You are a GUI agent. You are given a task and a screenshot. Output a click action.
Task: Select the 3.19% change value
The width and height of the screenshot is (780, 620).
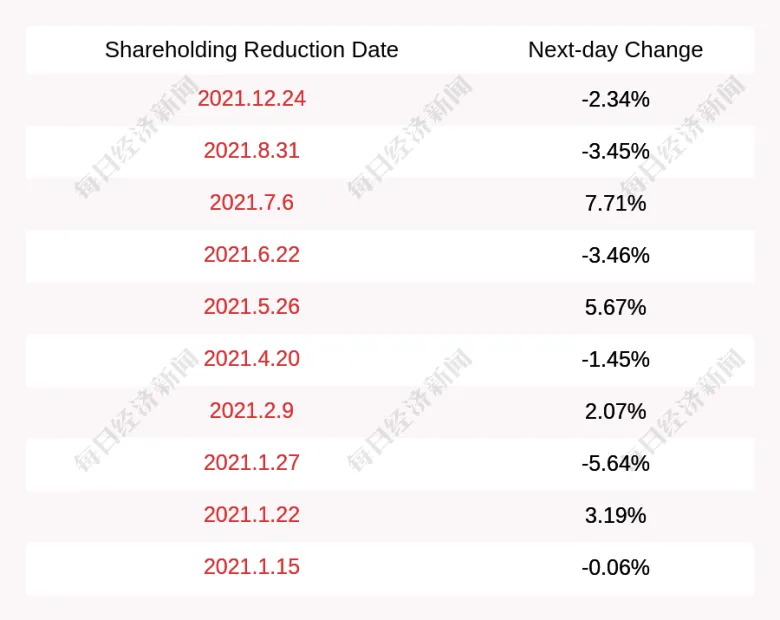click(615, 515)
